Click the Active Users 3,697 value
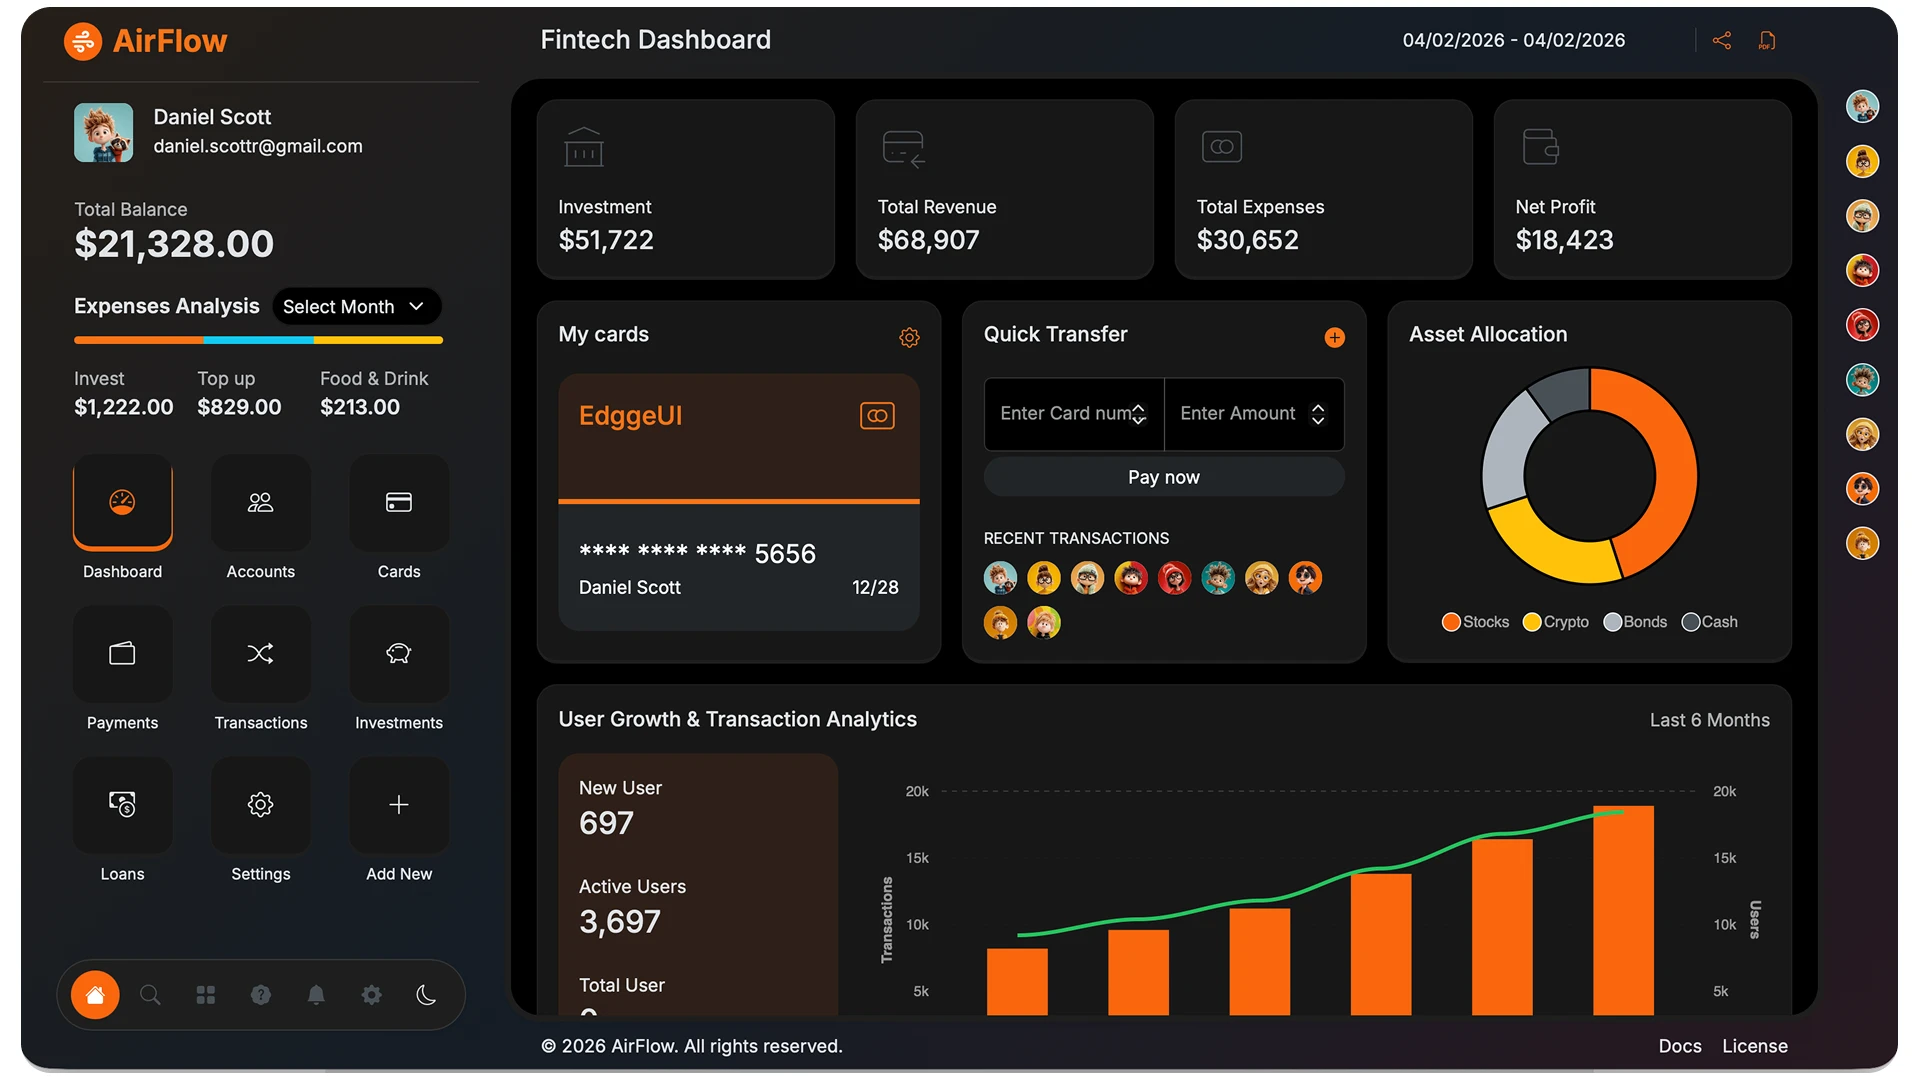The height and width of the screenshot is (1080, 1920). (x=620, y=922)
